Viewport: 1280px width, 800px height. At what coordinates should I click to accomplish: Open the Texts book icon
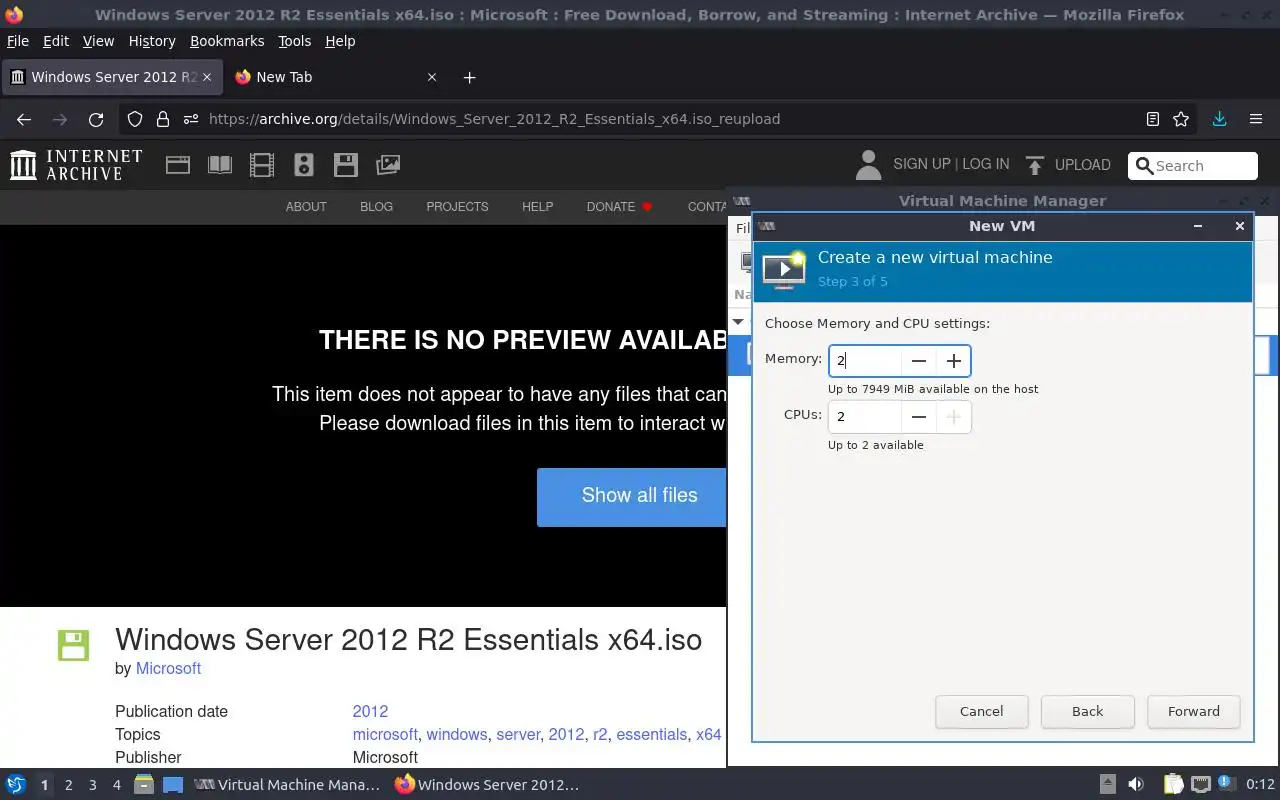(x=220, y=165)
